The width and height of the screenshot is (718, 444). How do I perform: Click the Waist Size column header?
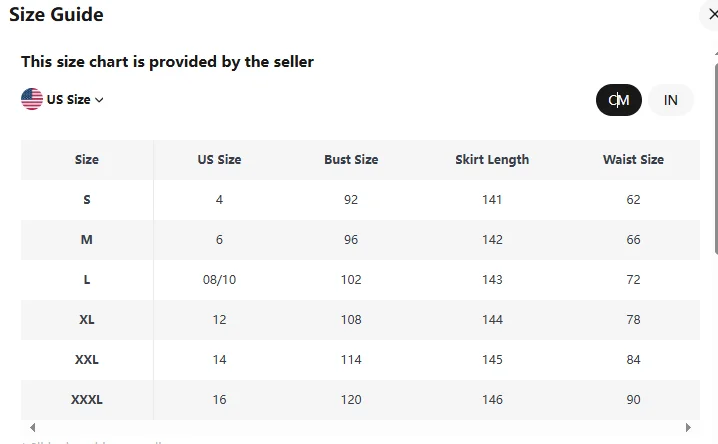click(633, 160)
